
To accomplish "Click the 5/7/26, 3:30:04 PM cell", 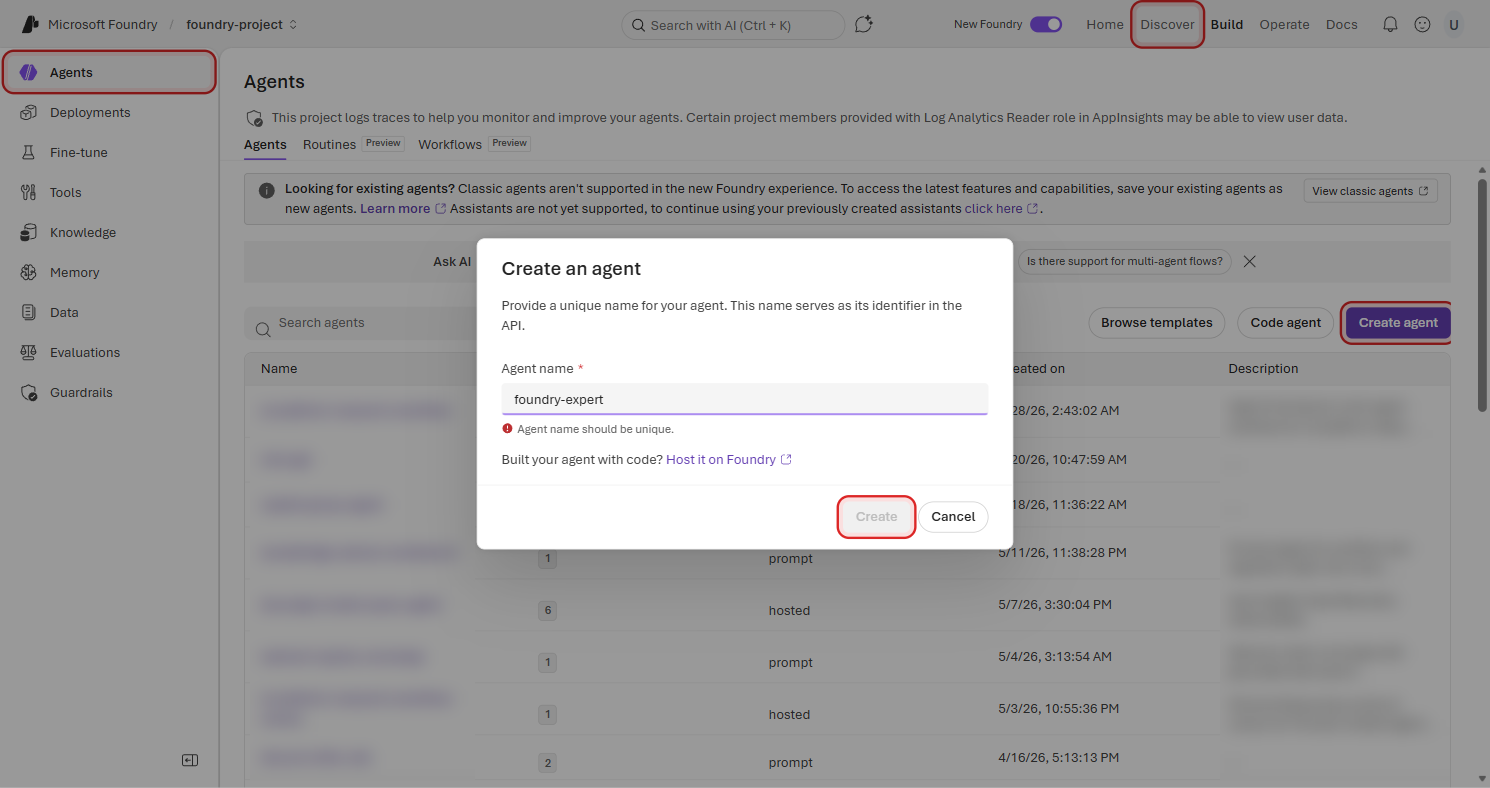I will click(1055, 604).
